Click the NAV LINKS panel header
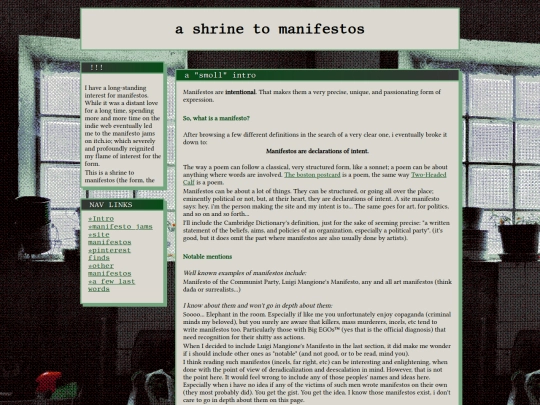Screen dimensions: 540x405 coord(122,205)
